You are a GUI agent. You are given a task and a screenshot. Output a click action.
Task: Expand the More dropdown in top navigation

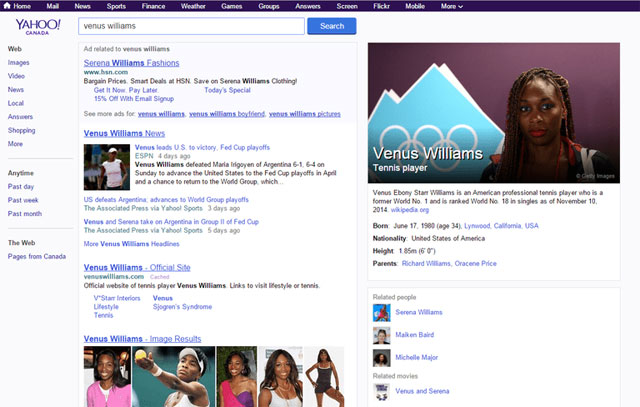point(452,6)
